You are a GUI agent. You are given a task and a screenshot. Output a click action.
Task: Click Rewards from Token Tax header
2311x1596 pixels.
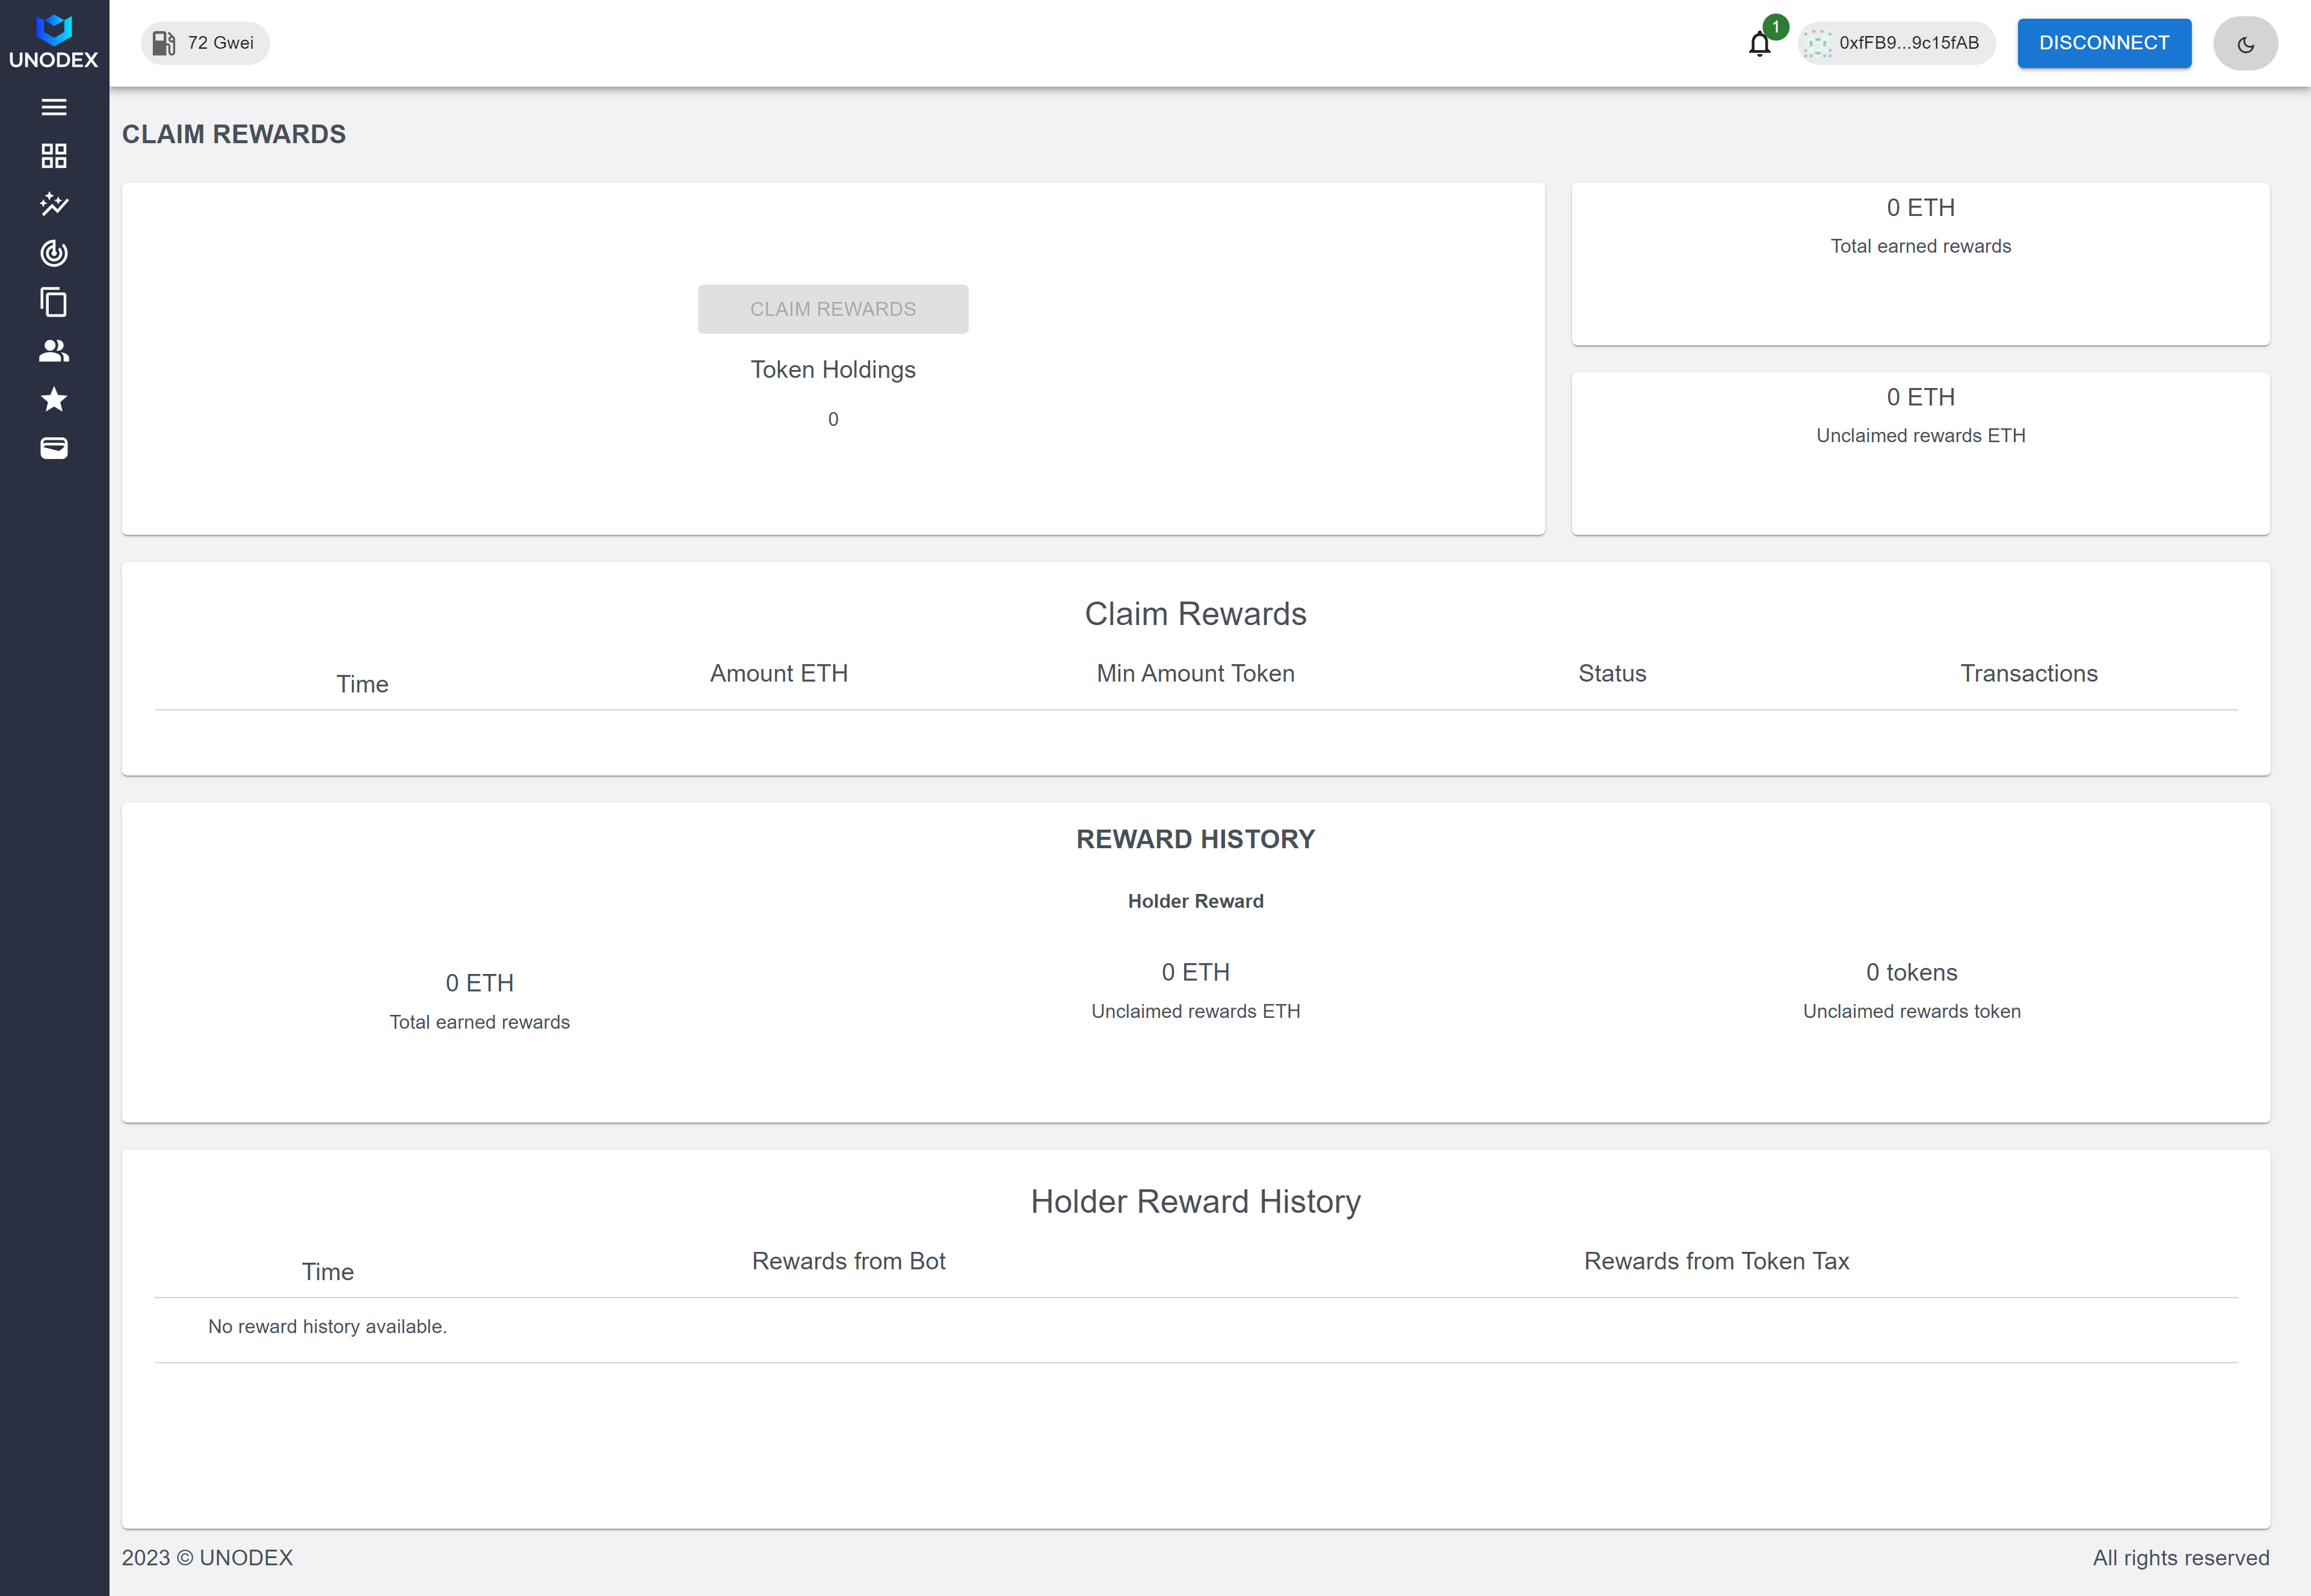pyautogui.click(x=1716, y=1261)
